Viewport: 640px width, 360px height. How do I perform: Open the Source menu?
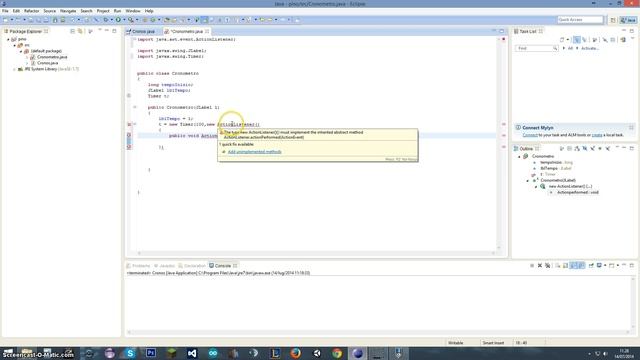tap(49, 11)
